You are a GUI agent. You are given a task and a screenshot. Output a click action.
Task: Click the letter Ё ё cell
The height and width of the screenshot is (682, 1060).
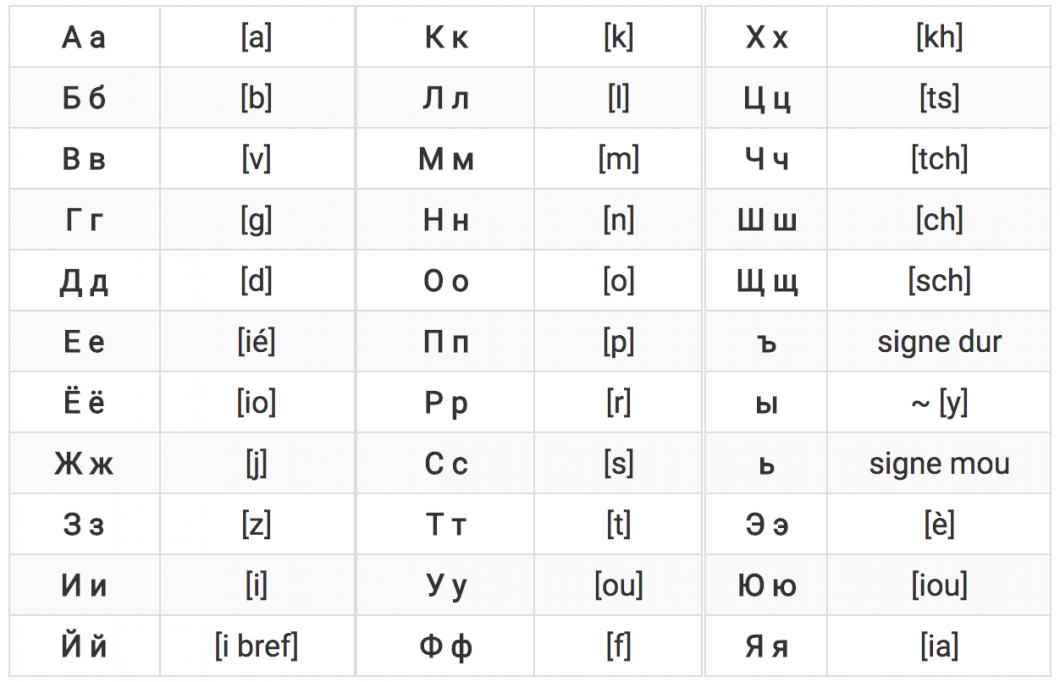(x=84, y=403)
